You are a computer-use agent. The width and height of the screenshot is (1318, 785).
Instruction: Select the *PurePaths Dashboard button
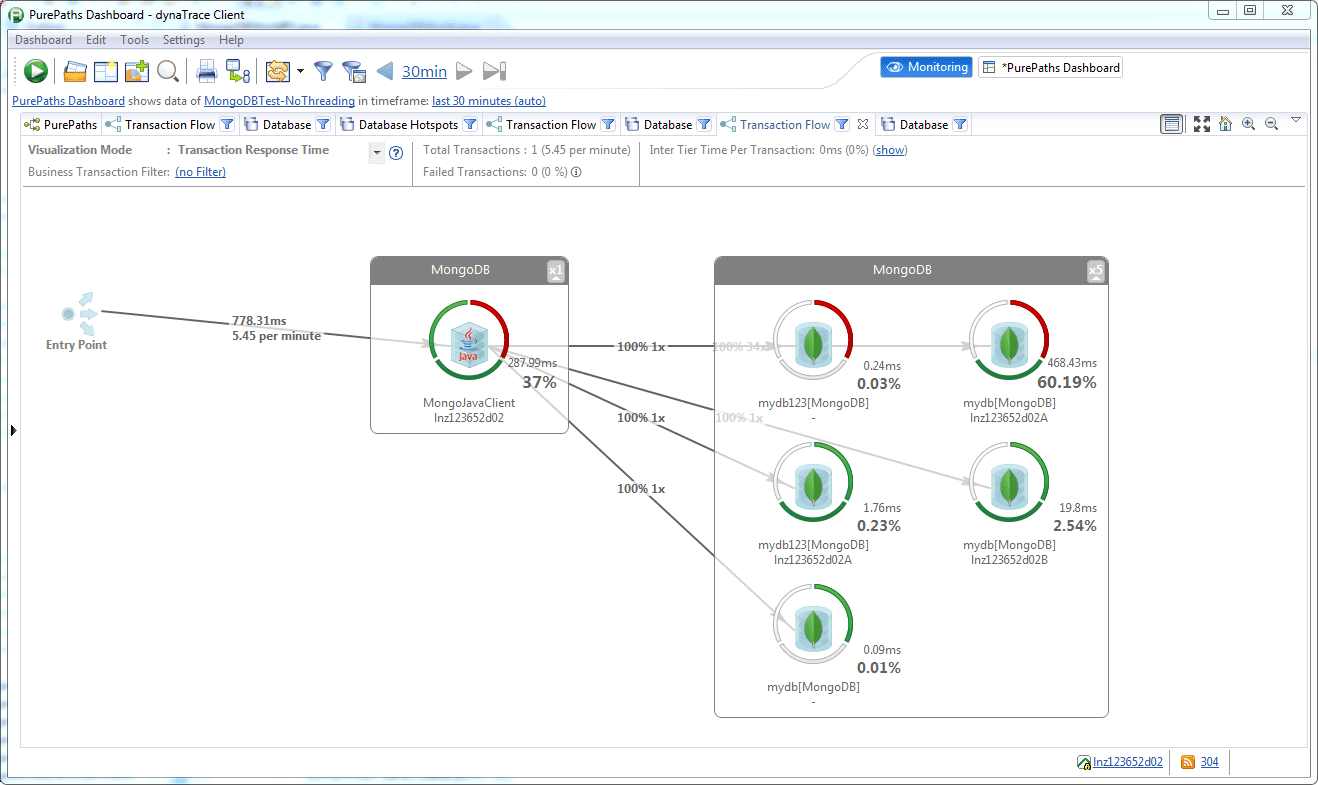1050,67
